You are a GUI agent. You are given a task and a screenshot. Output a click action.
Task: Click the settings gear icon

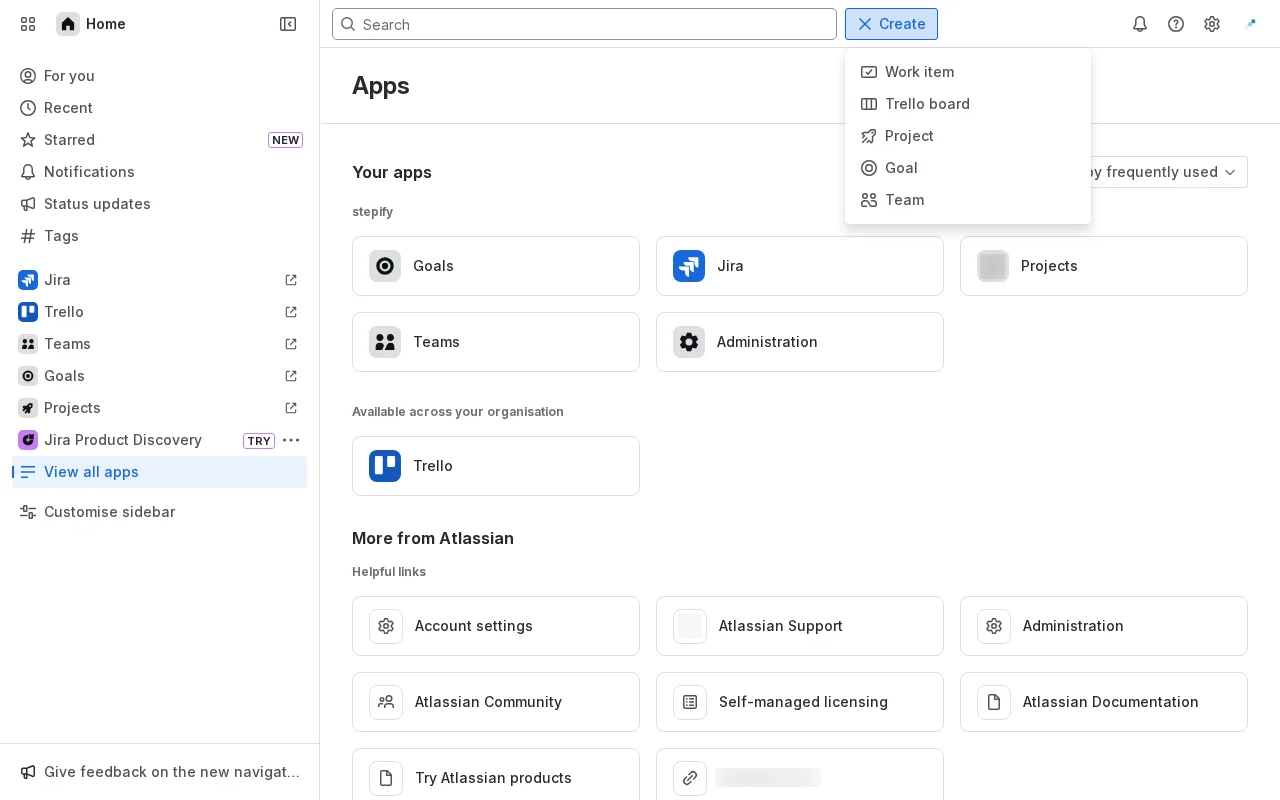pos(1212,24)
